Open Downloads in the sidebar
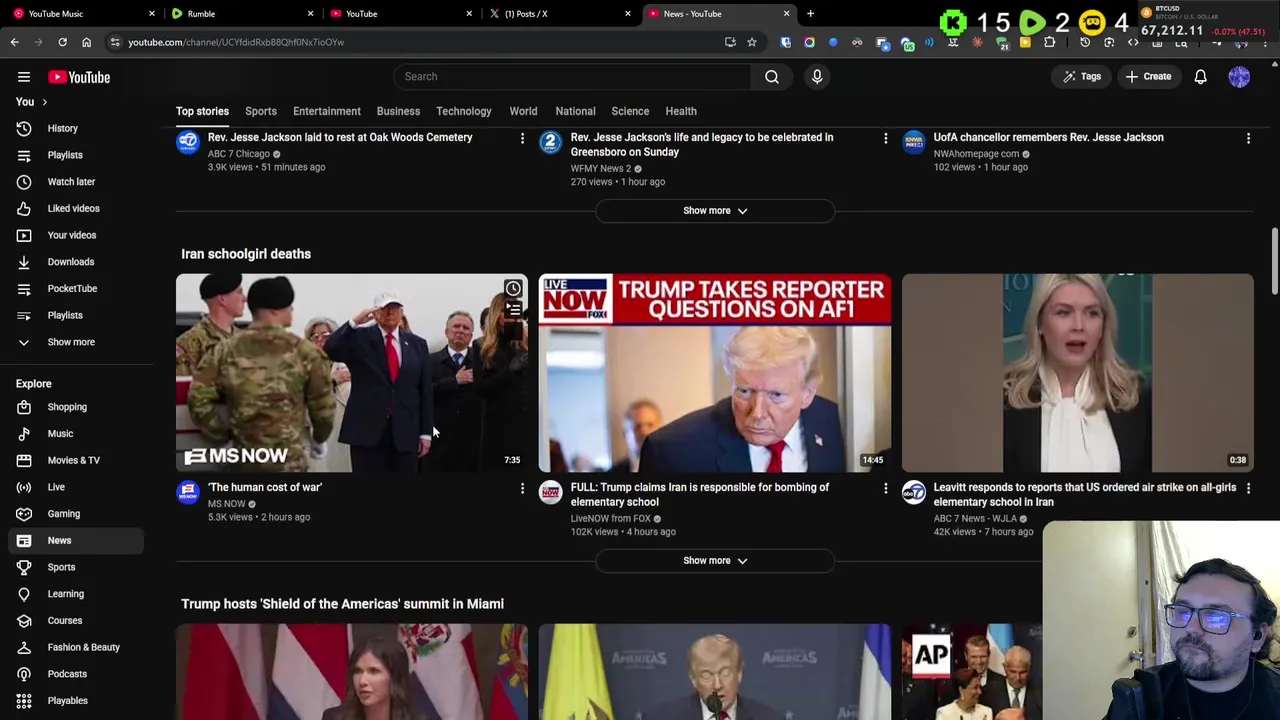The width and height of the screenshot is (1280, 720). click(72, 262)
